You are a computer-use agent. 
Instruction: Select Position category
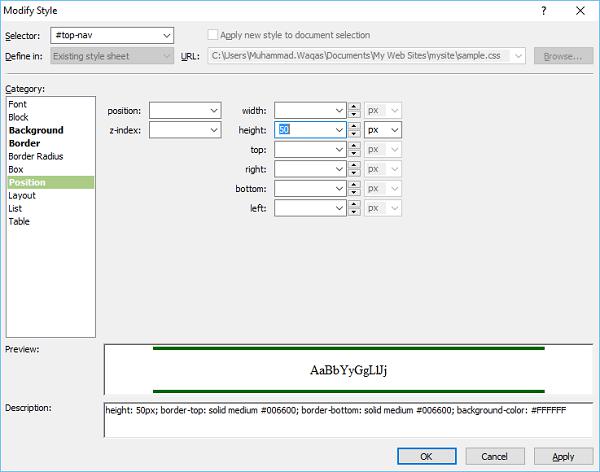[x=51, y=182]
